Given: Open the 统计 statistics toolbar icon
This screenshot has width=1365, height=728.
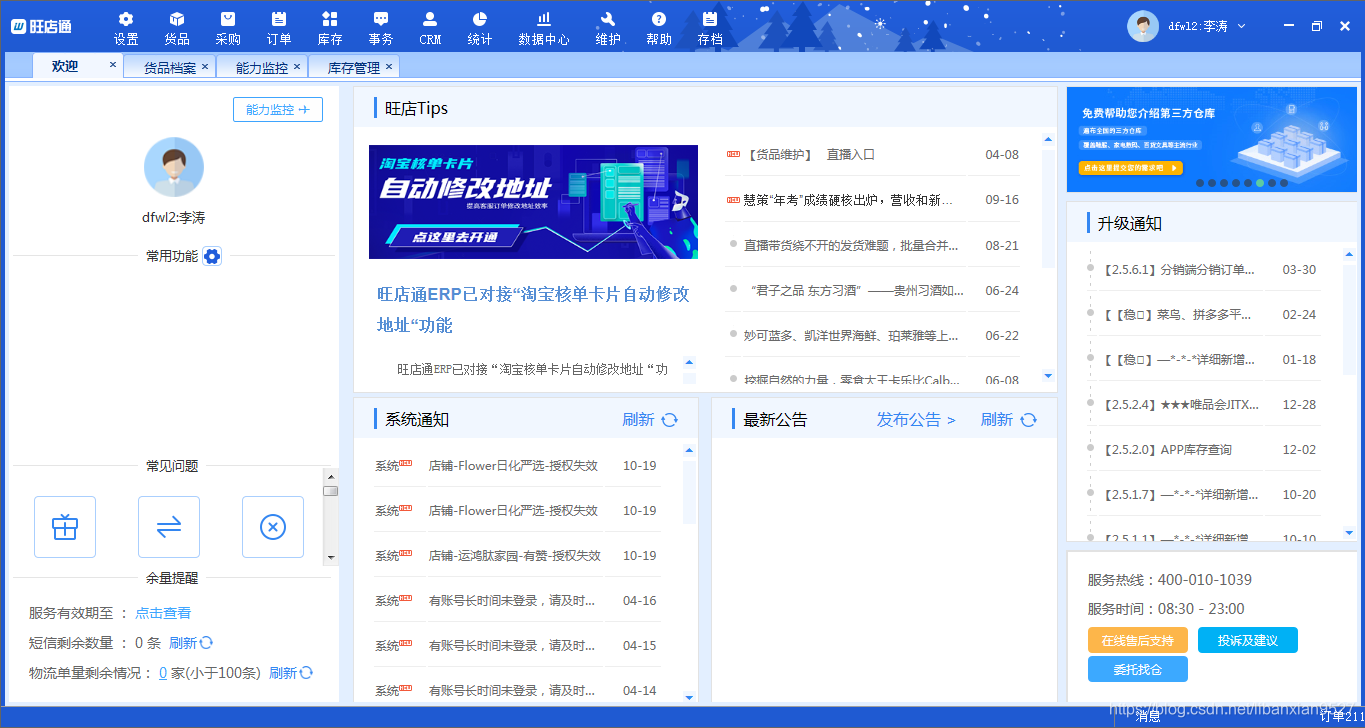Looking at the screenshot, I should point(480,29).
